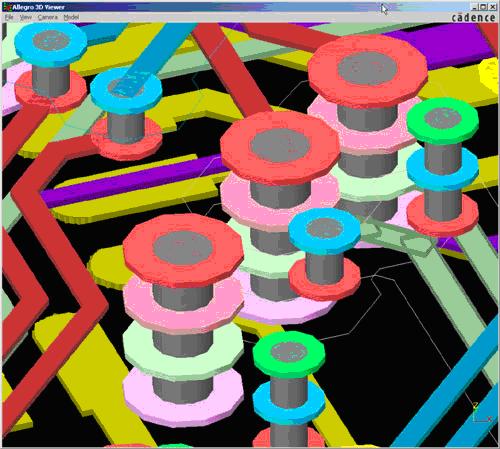Click the green pad beside the largest red via
Viewport: 500px width, 449px height.
point(443,121)
